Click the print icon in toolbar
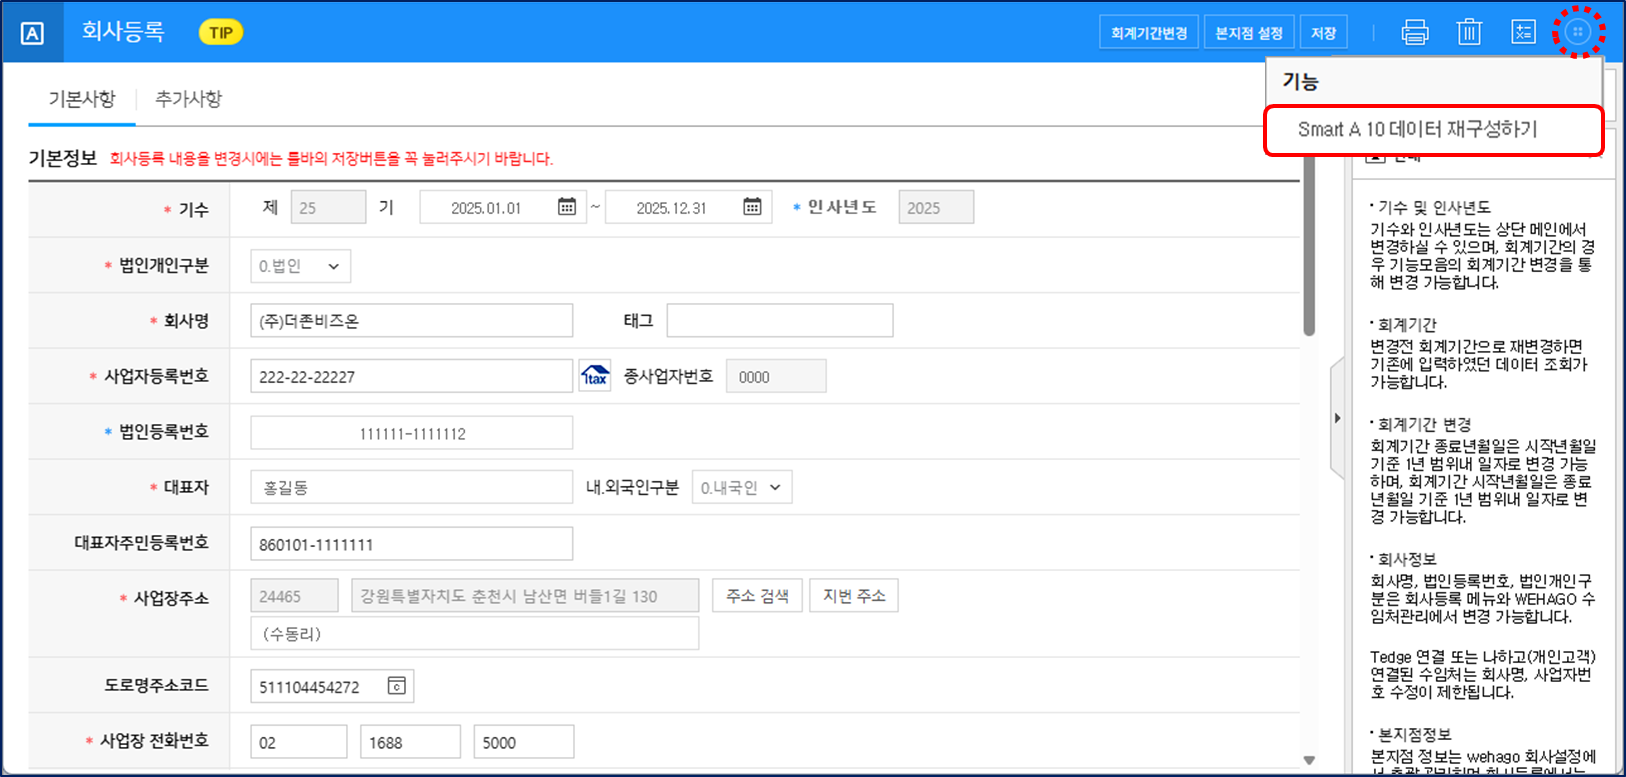This screenshot has width=1626, height=777. 1415,33
